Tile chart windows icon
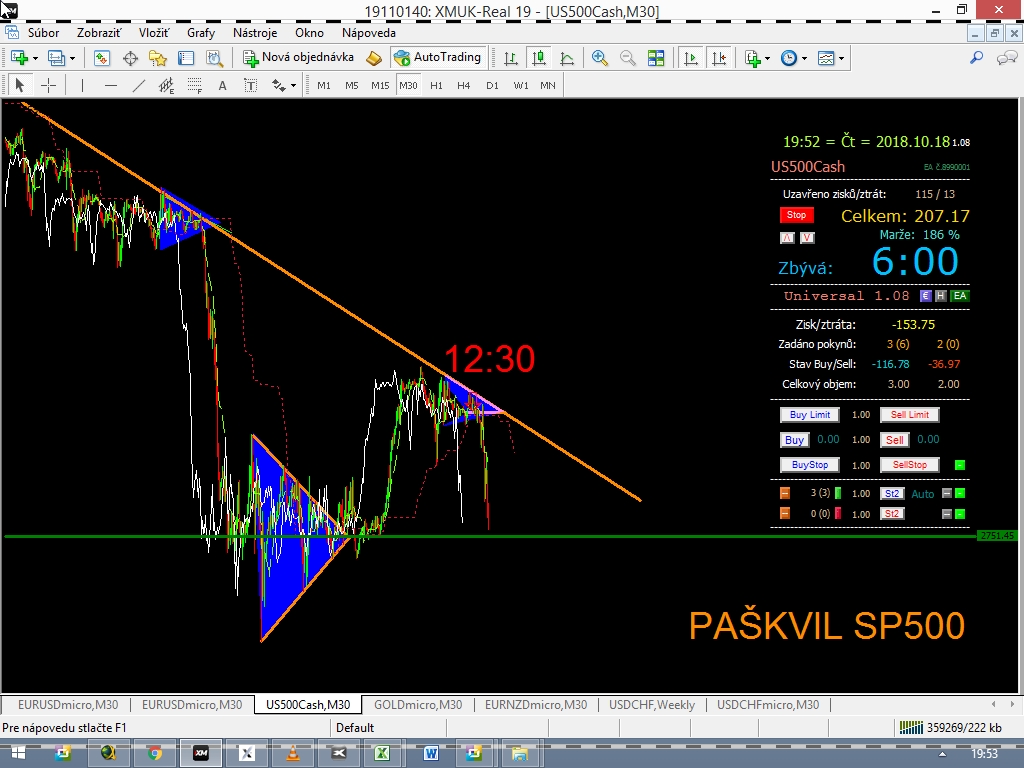This screenshot has height=768, width=1024. click(x=656, y=58)
